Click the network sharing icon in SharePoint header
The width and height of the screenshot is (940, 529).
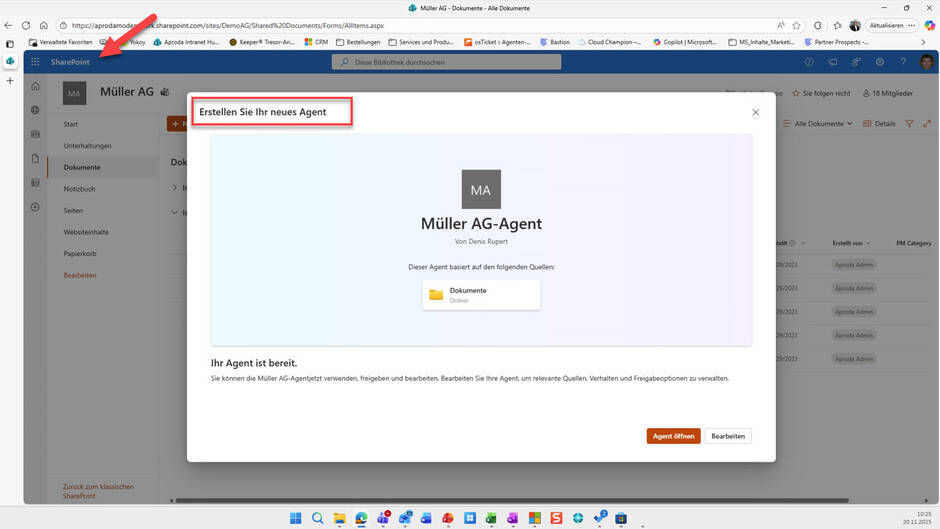[856, 62]
